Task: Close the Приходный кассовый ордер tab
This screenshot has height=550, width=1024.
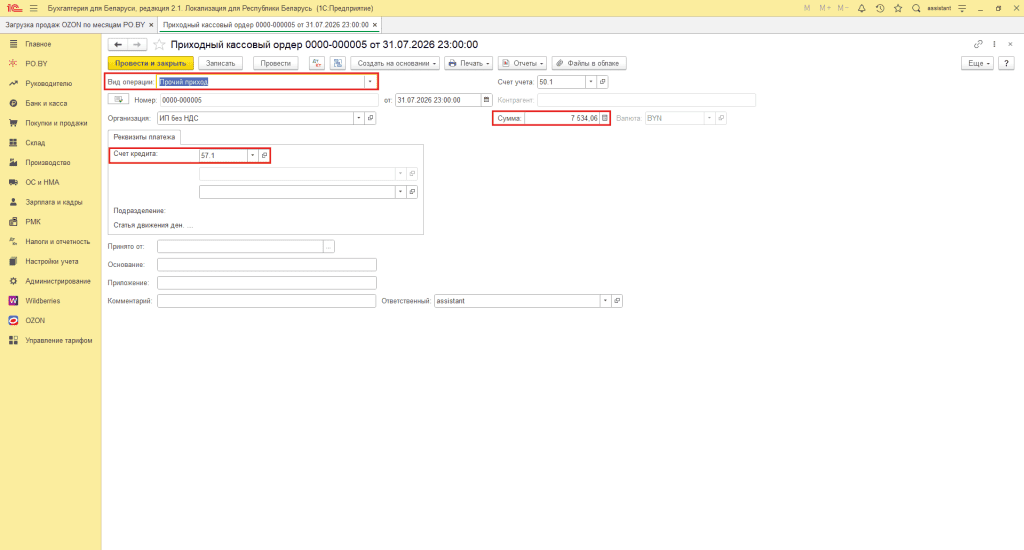Action: click(375, 25)
